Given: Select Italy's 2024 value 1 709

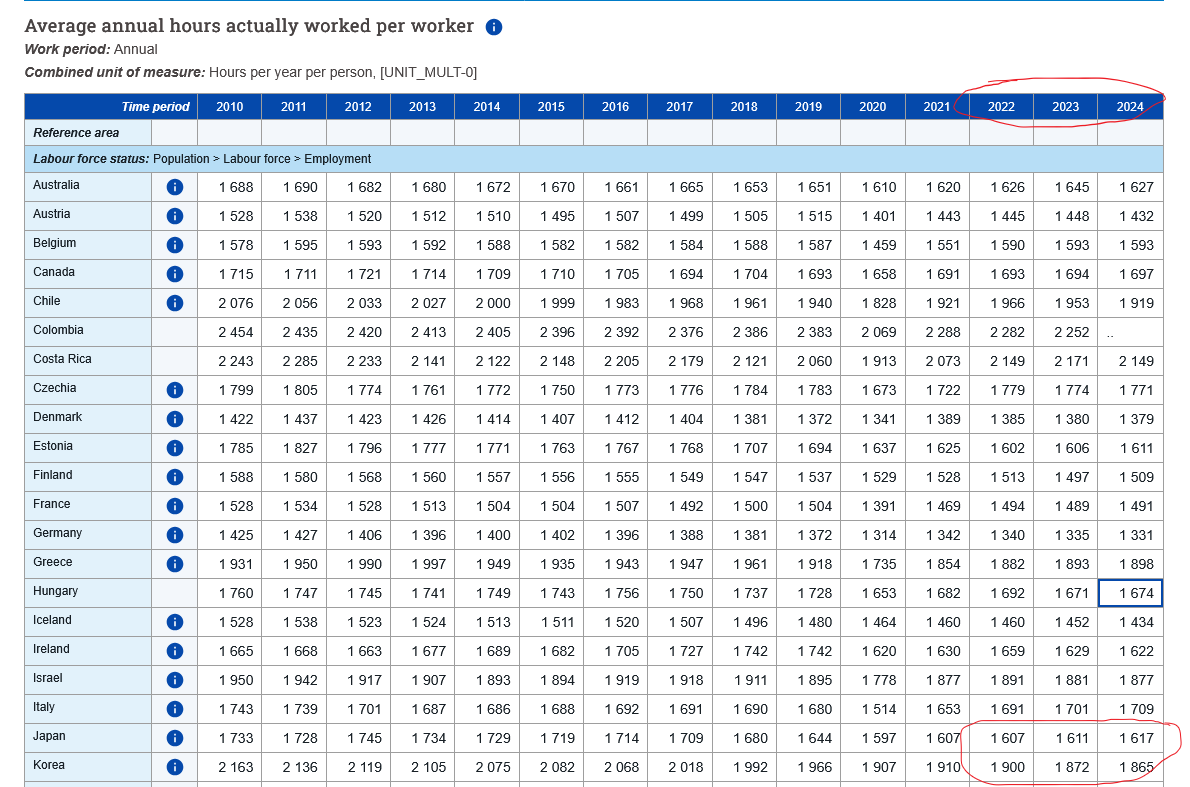Looking at the screenshot, I should [1130, 709].
